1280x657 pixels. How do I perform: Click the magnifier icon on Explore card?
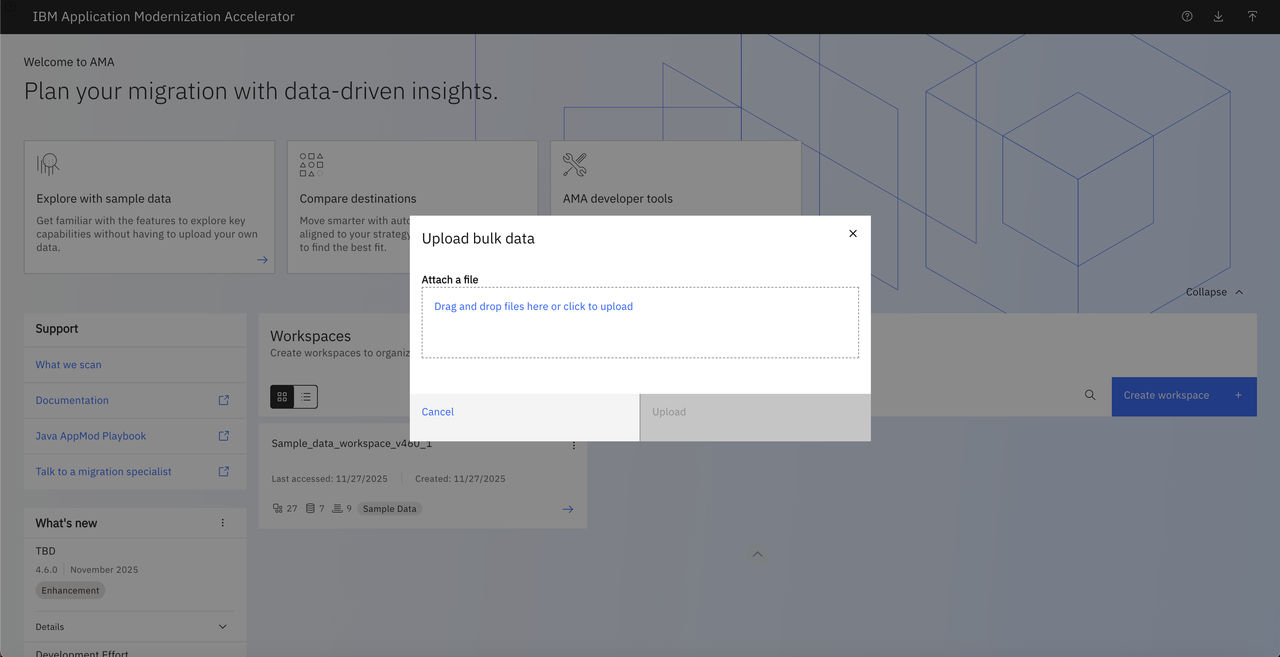click(x=48, y=165)
